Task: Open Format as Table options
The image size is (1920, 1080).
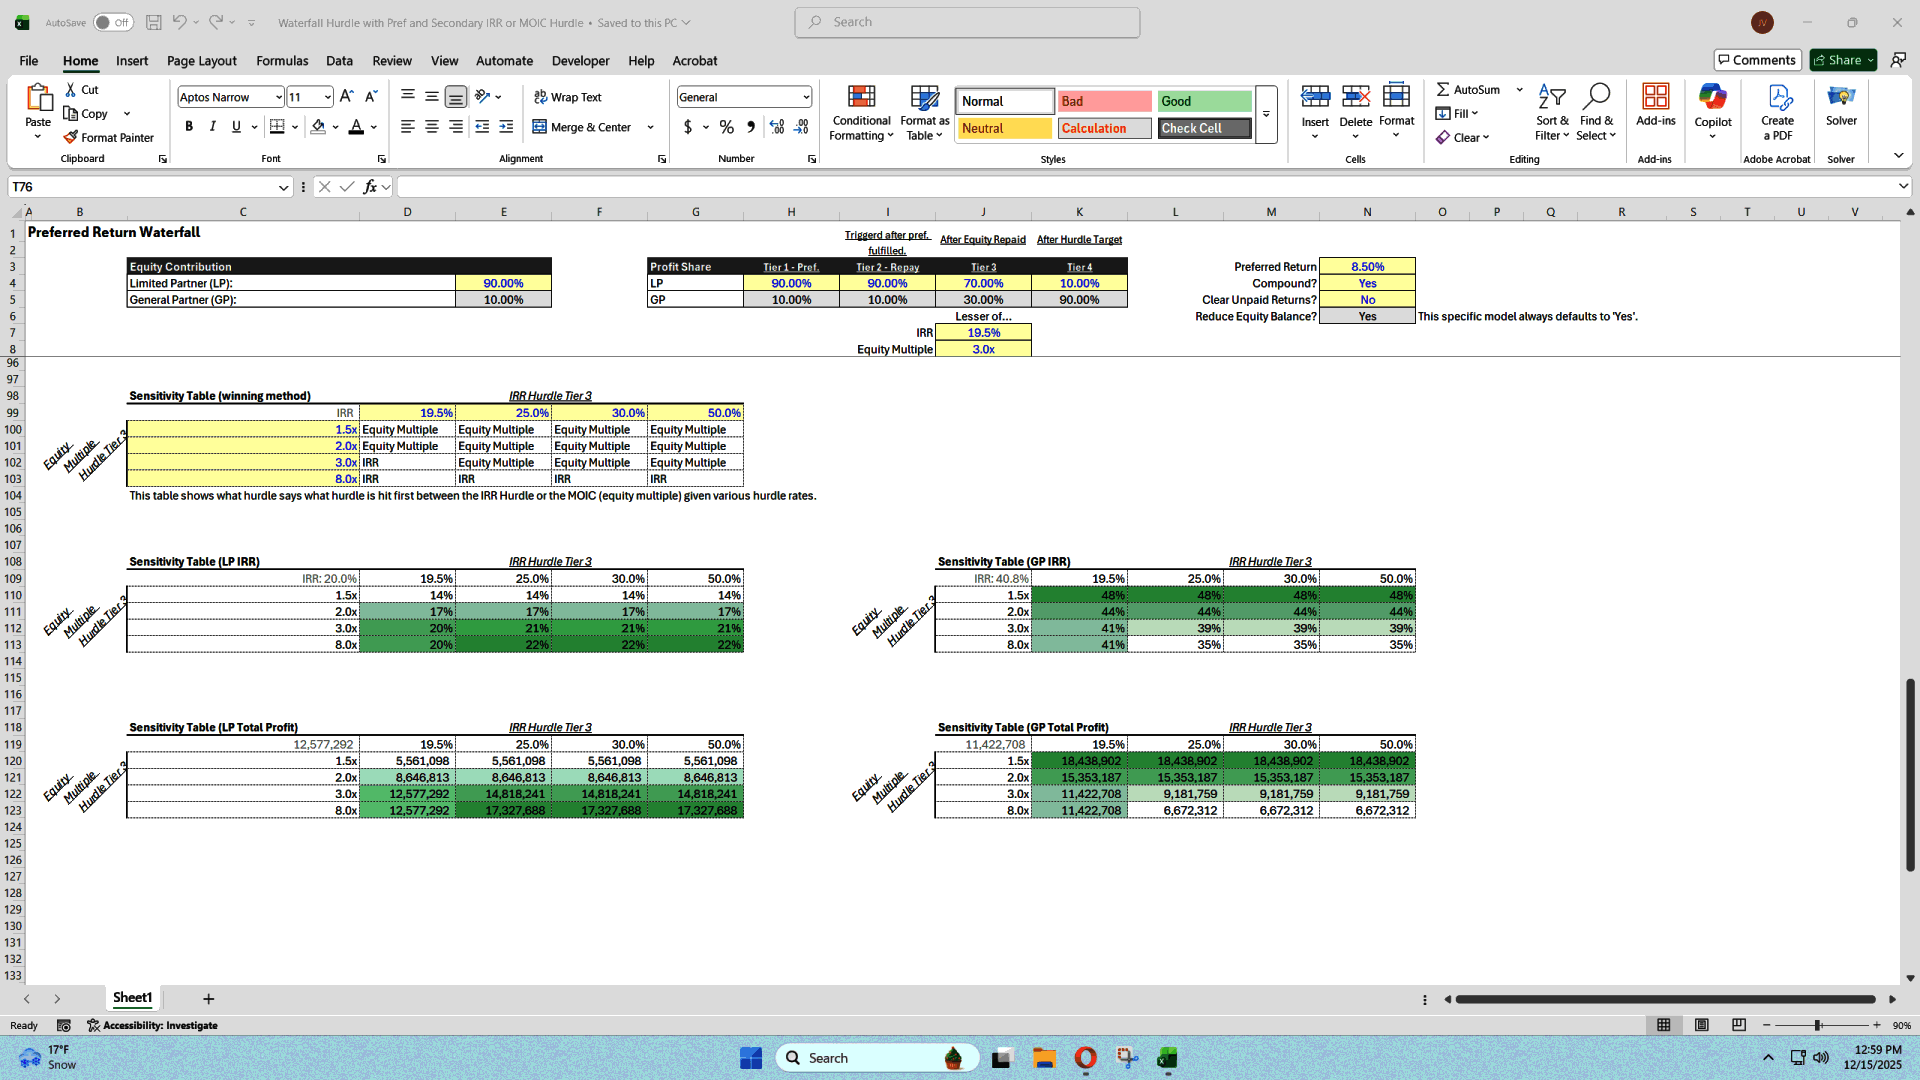Action: point(923,113)
